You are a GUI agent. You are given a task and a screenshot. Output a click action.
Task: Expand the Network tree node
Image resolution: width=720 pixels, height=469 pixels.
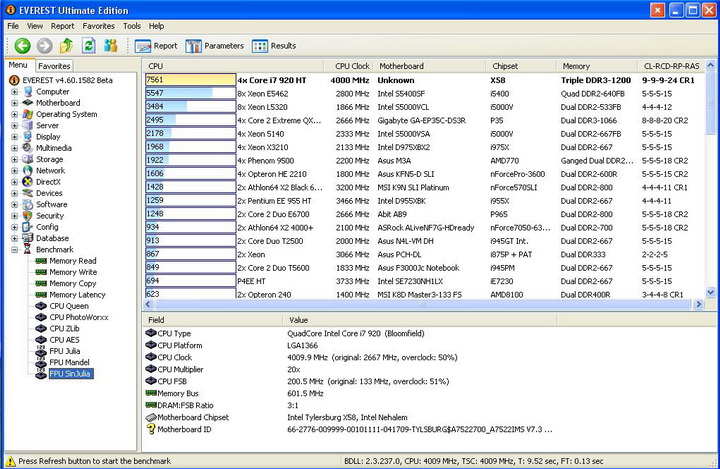[15, 170]
